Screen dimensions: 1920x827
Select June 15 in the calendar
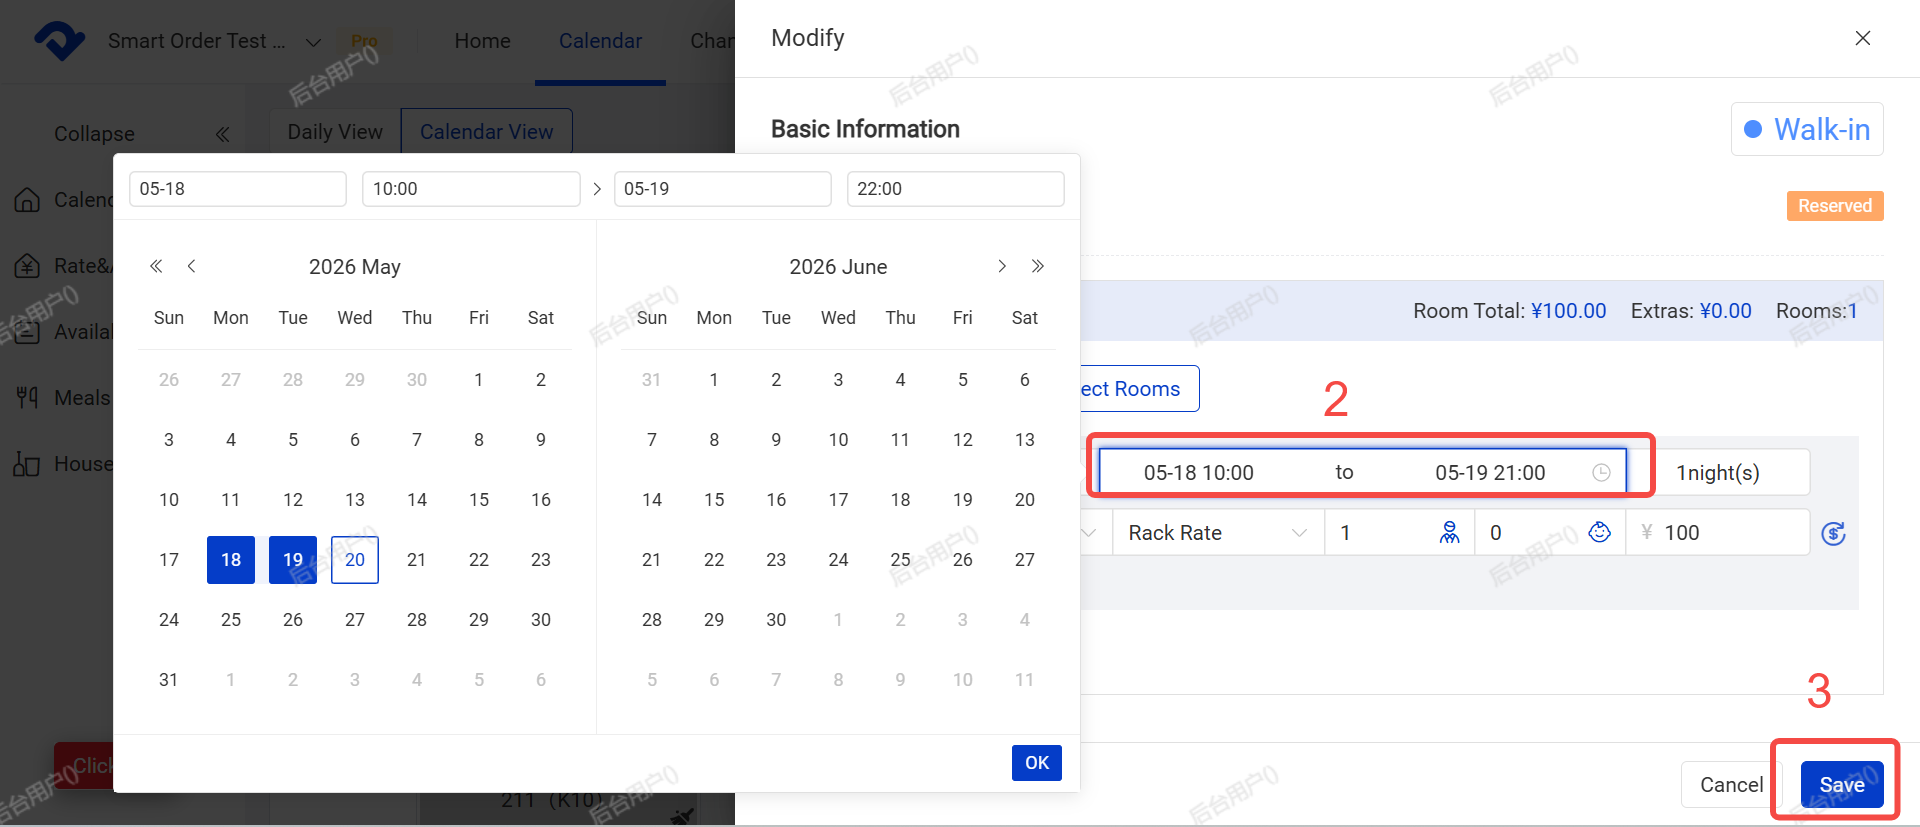click(714, 500)
